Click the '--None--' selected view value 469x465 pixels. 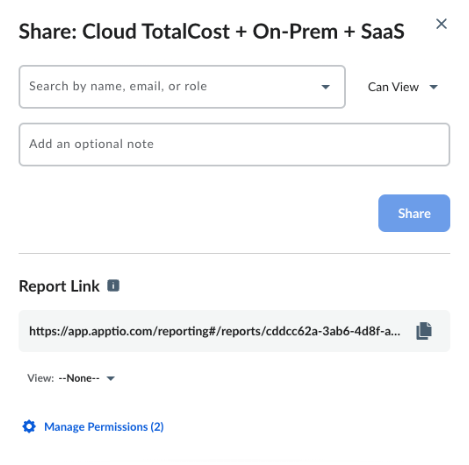click(x=79, y=378)
